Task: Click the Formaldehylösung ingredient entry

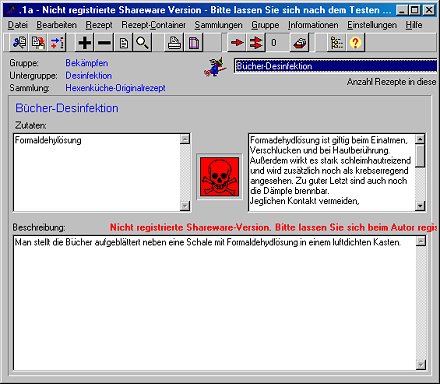Action: point(48,140)
